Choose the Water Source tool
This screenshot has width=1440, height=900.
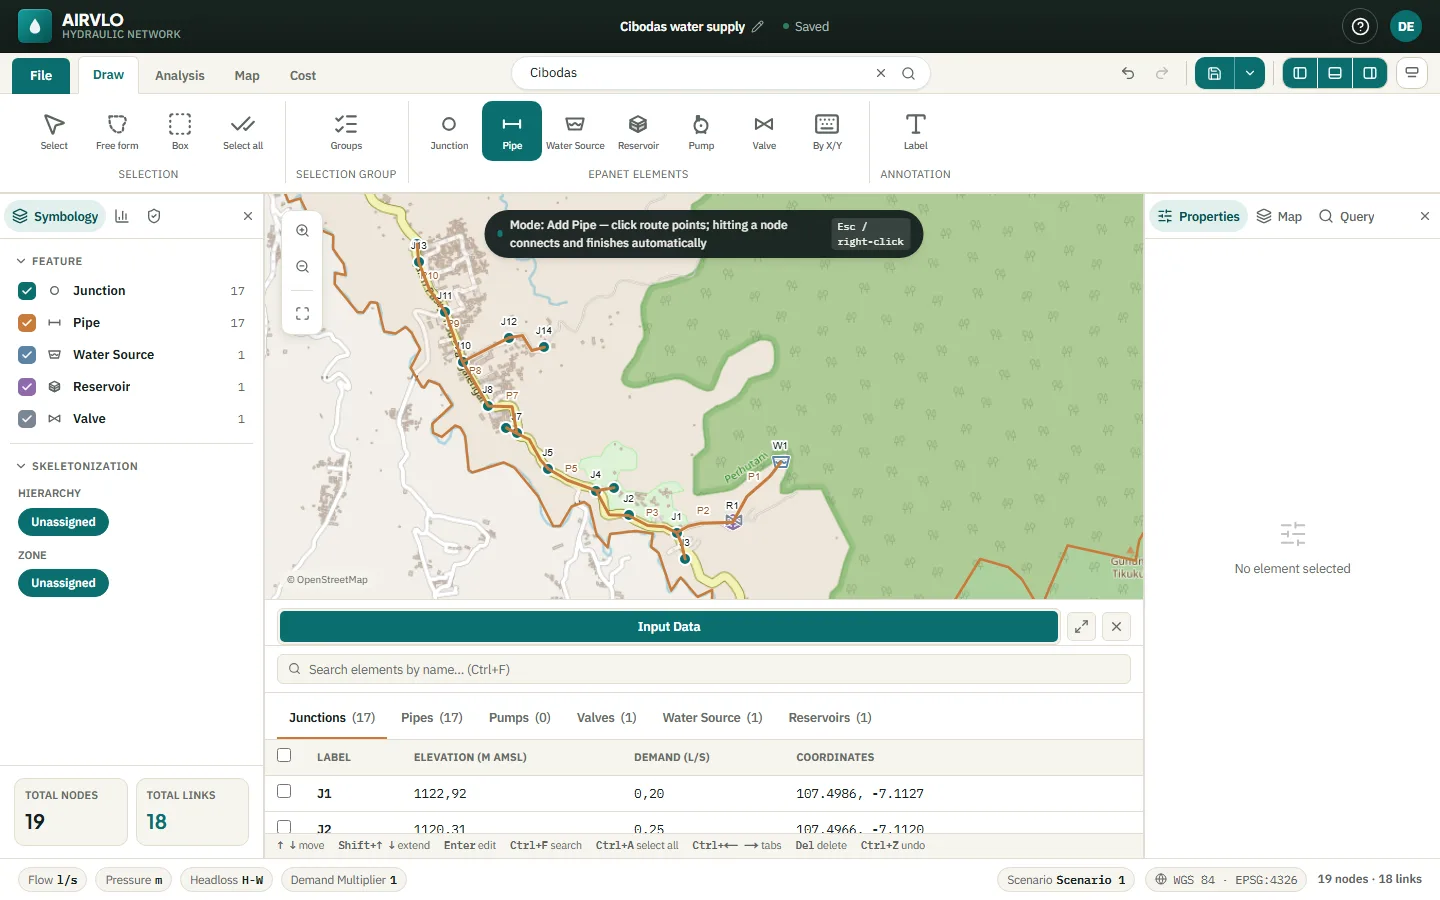pyautogui.click(x=575, y=131)
